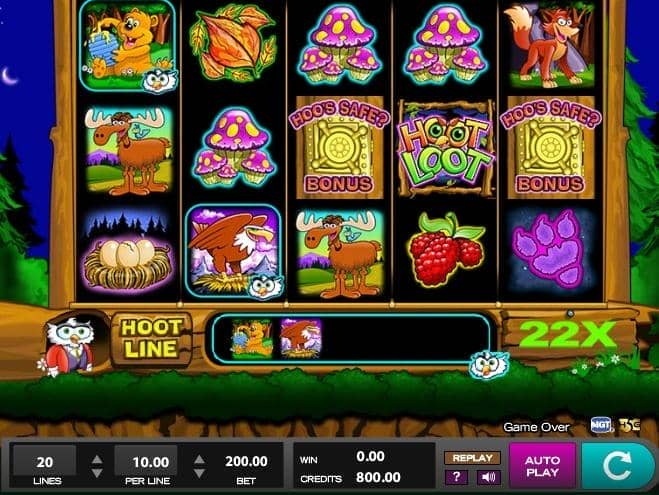Increase number of lines with up arrow
Screen dimensions: 659x495
[97, 459]
